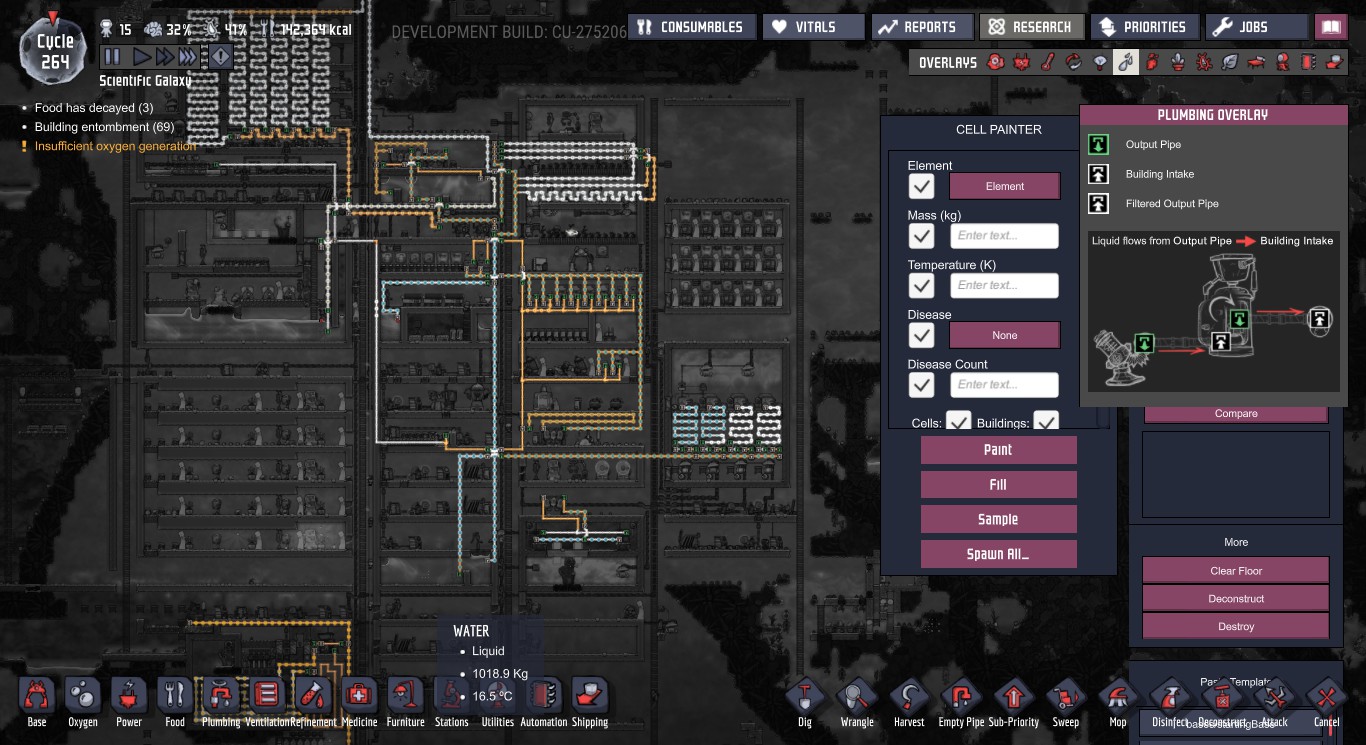The height and width of the screenshot is (745, 1366).
Task: Switch to the Power overlay
Action: click(x=1021, y=62)
